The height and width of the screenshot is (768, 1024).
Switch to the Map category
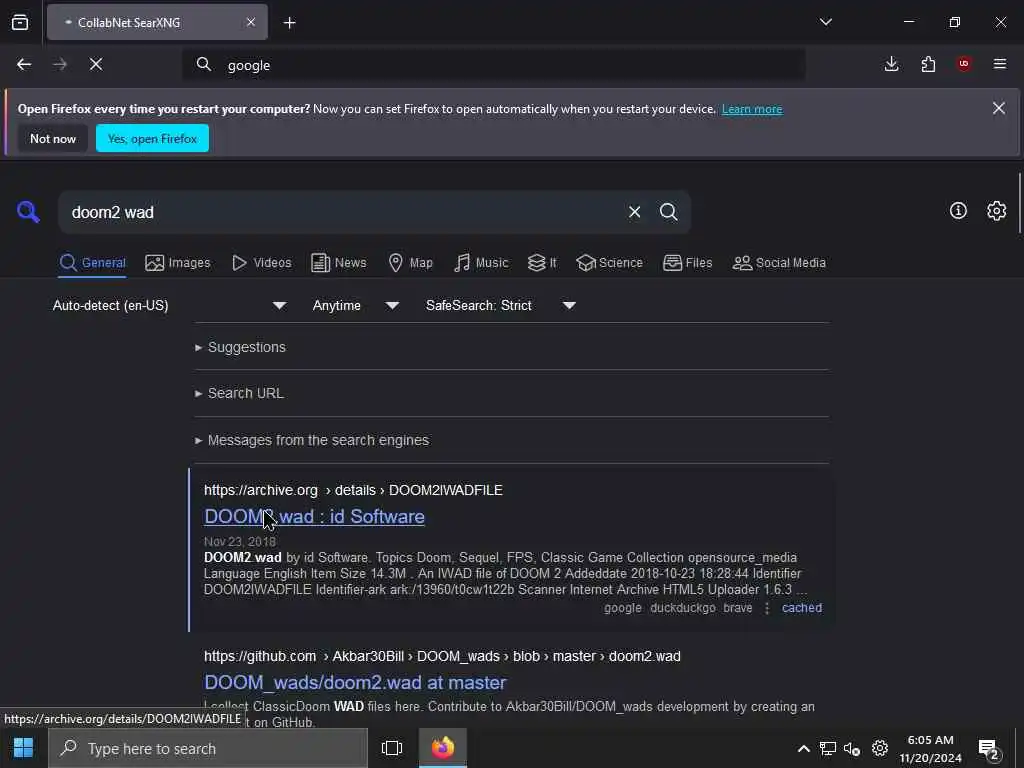point(411,263)
